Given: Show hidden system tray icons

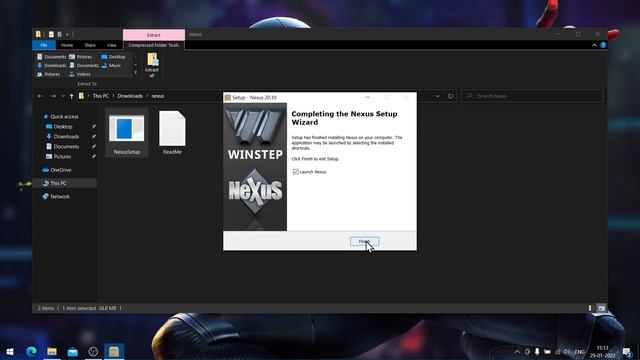Looking at the screenshot, I should [517, 352].
